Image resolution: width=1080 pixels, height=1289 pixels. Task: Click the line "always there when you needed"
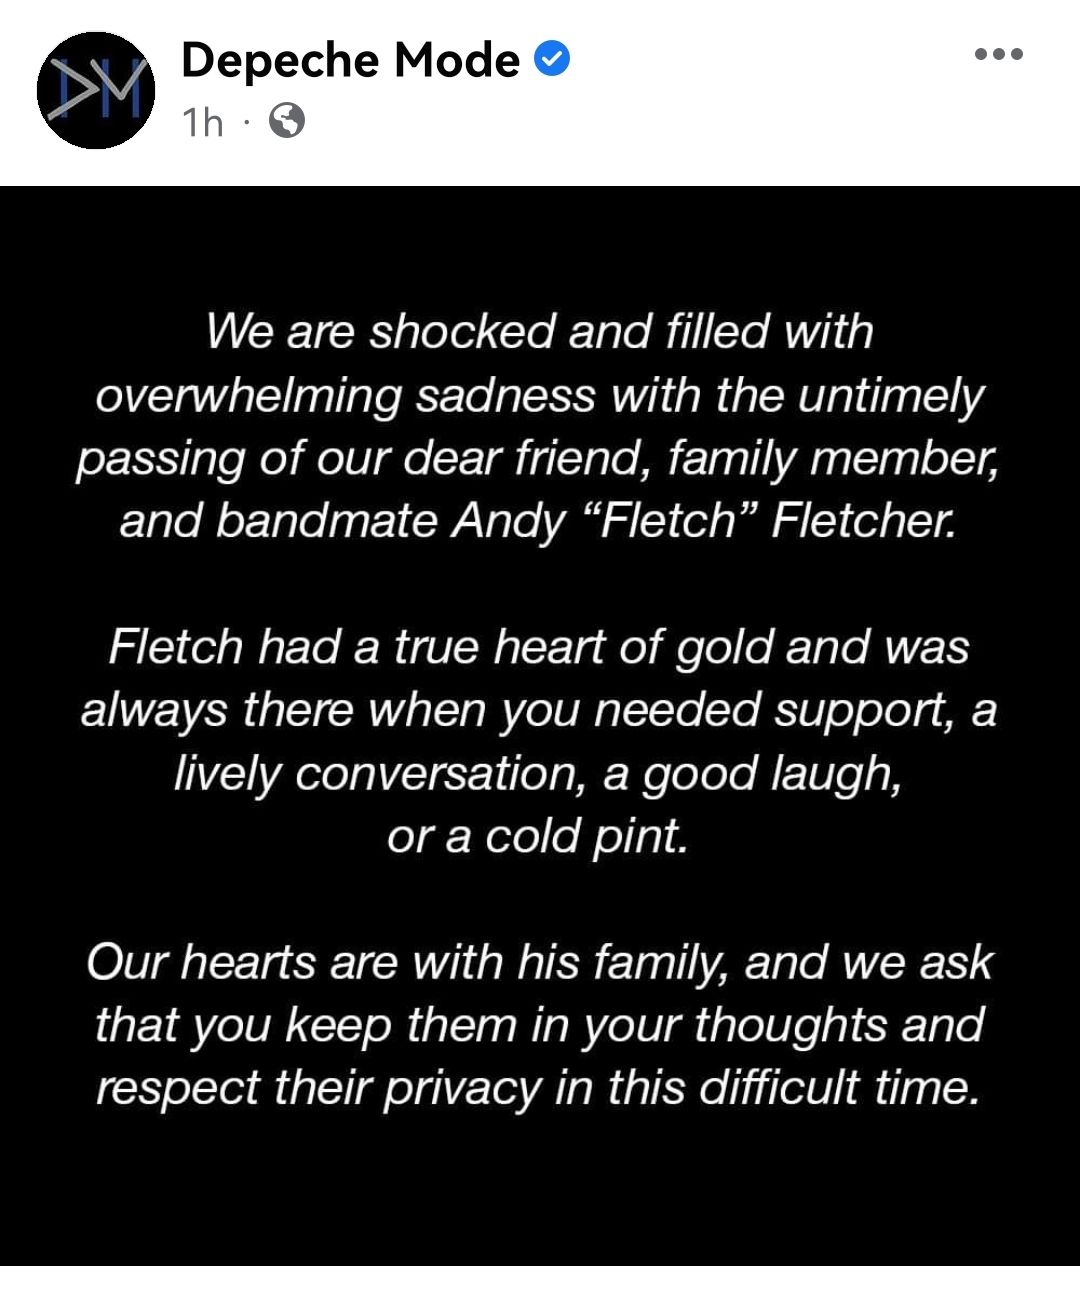click(x=538, y=710)
